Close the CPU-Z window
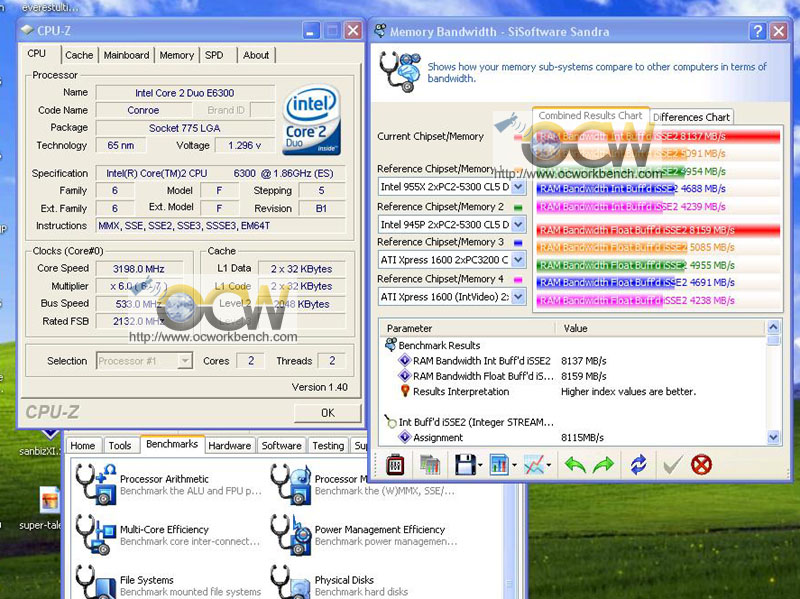Viewport: 800px width, 599px height. point(353,31)
